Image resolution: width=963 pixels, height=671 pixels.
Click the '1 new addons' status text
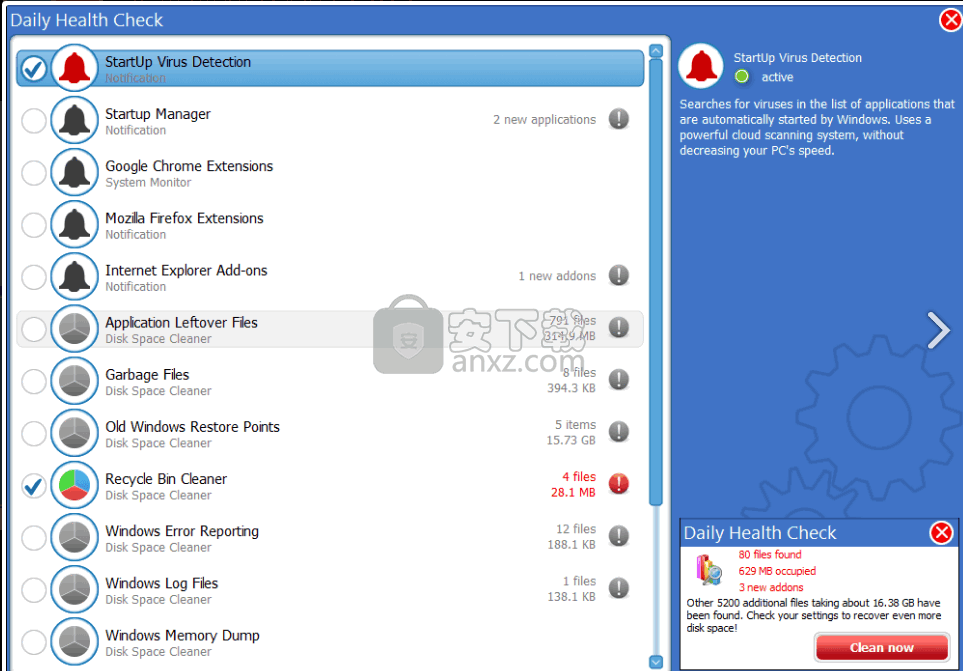(557, 276)
